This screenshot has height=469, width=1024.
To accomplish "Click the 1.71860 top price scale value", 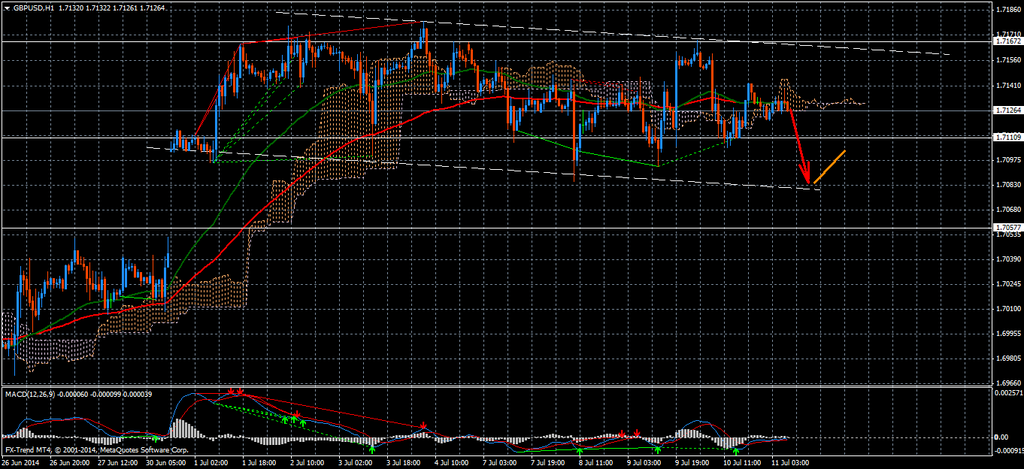I will (x=1008, y=9).
